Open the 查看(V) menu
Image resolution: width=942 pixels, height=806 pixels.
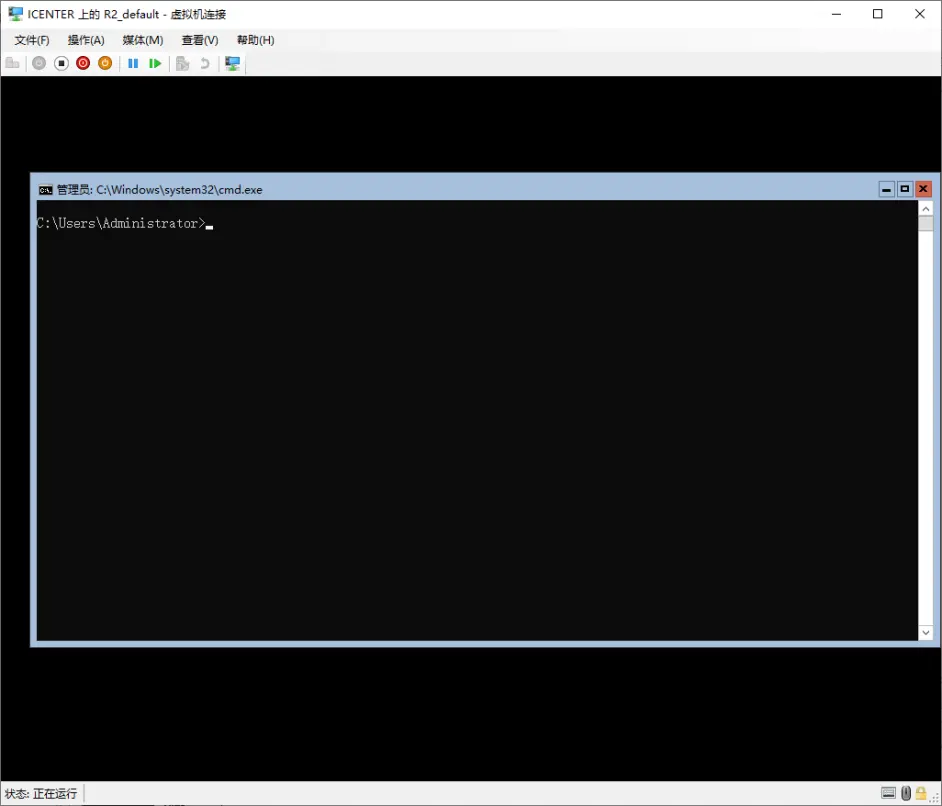click(x=200, y=40)
